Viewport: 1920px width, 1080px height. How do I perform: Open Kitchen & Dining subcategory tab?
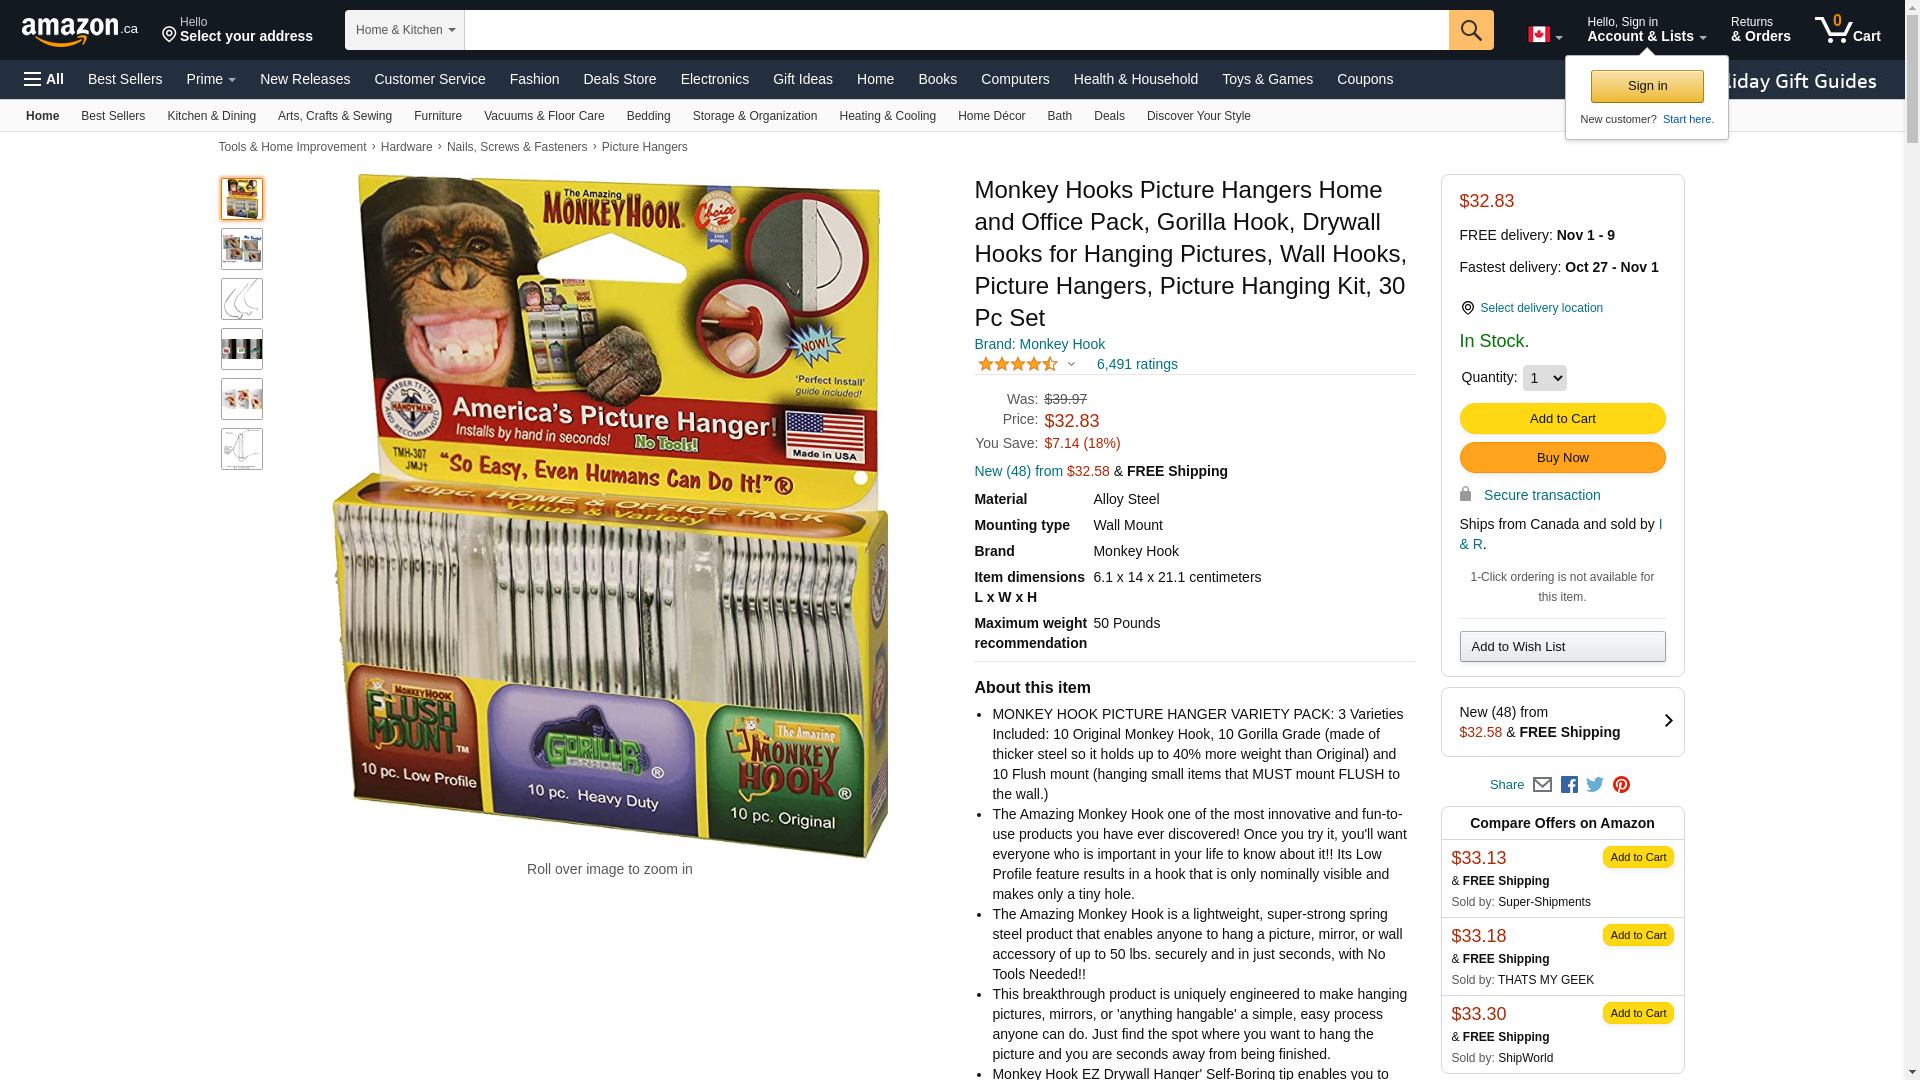(x=211, y=116)
